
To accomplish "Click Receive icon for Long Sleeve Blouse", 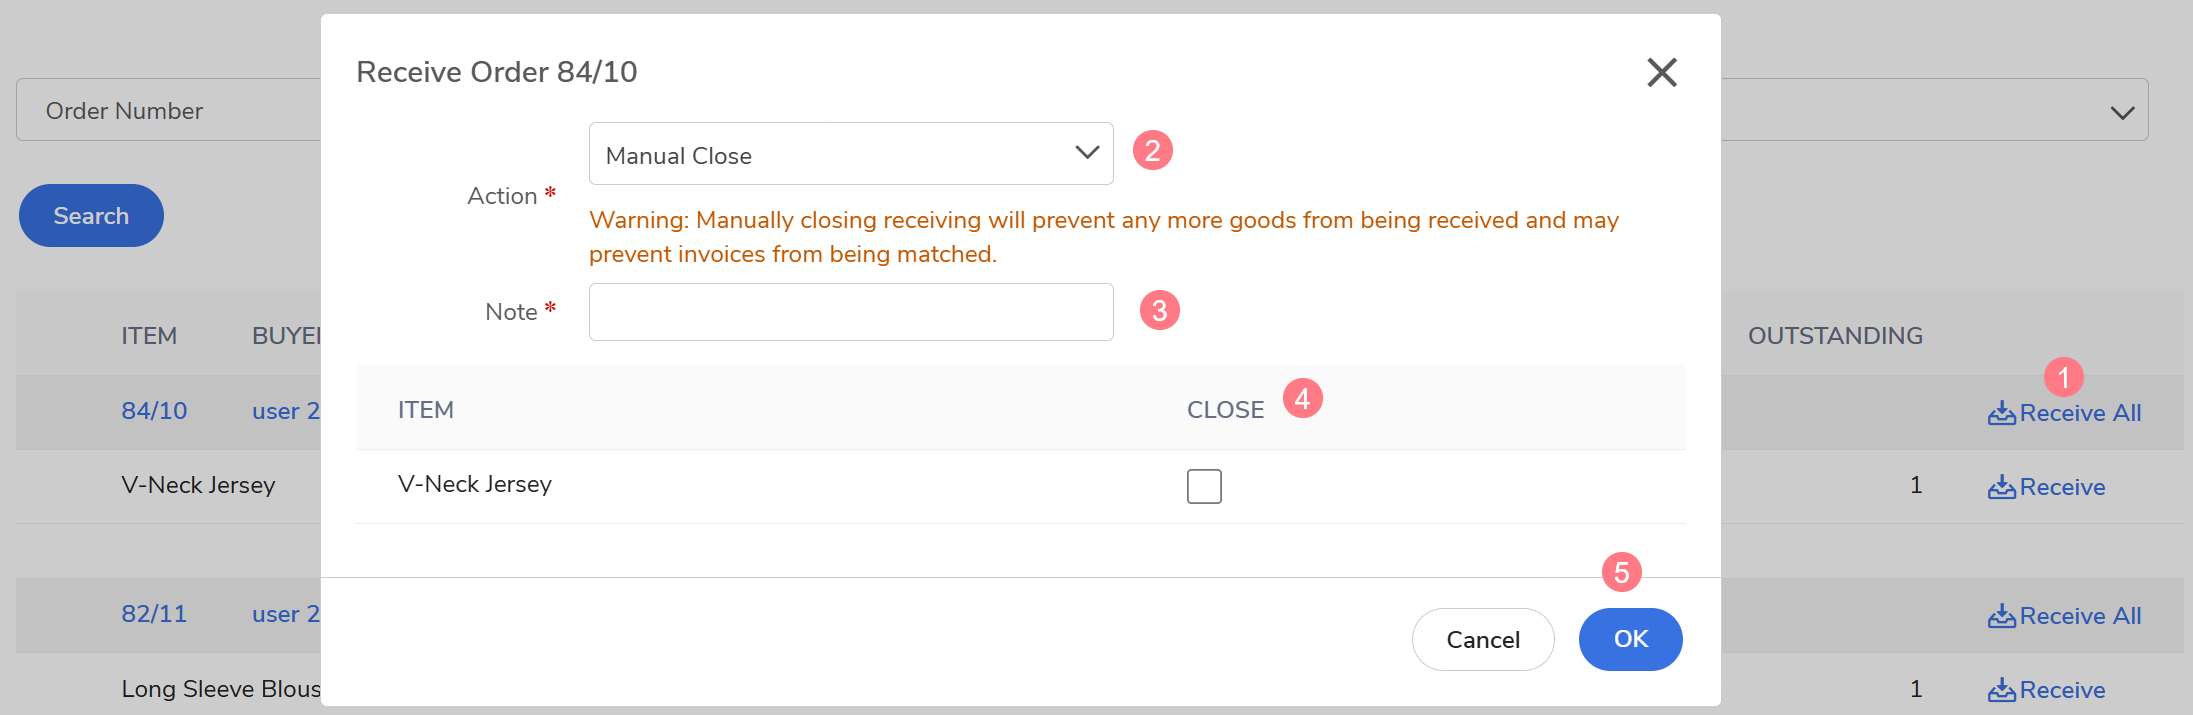I will tap(2001, 690).
